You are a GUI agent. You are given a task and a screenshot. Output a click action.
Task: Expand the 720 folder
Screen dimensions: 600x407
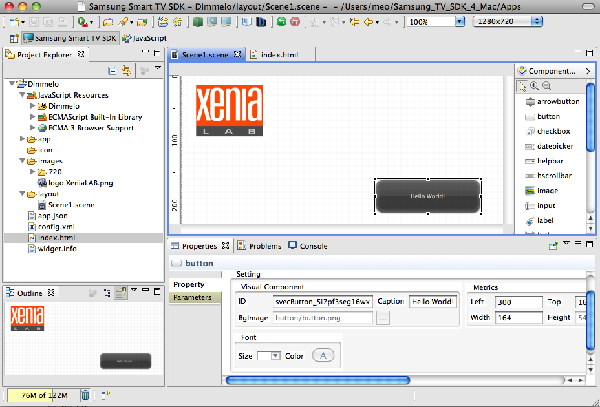[33, 171]
